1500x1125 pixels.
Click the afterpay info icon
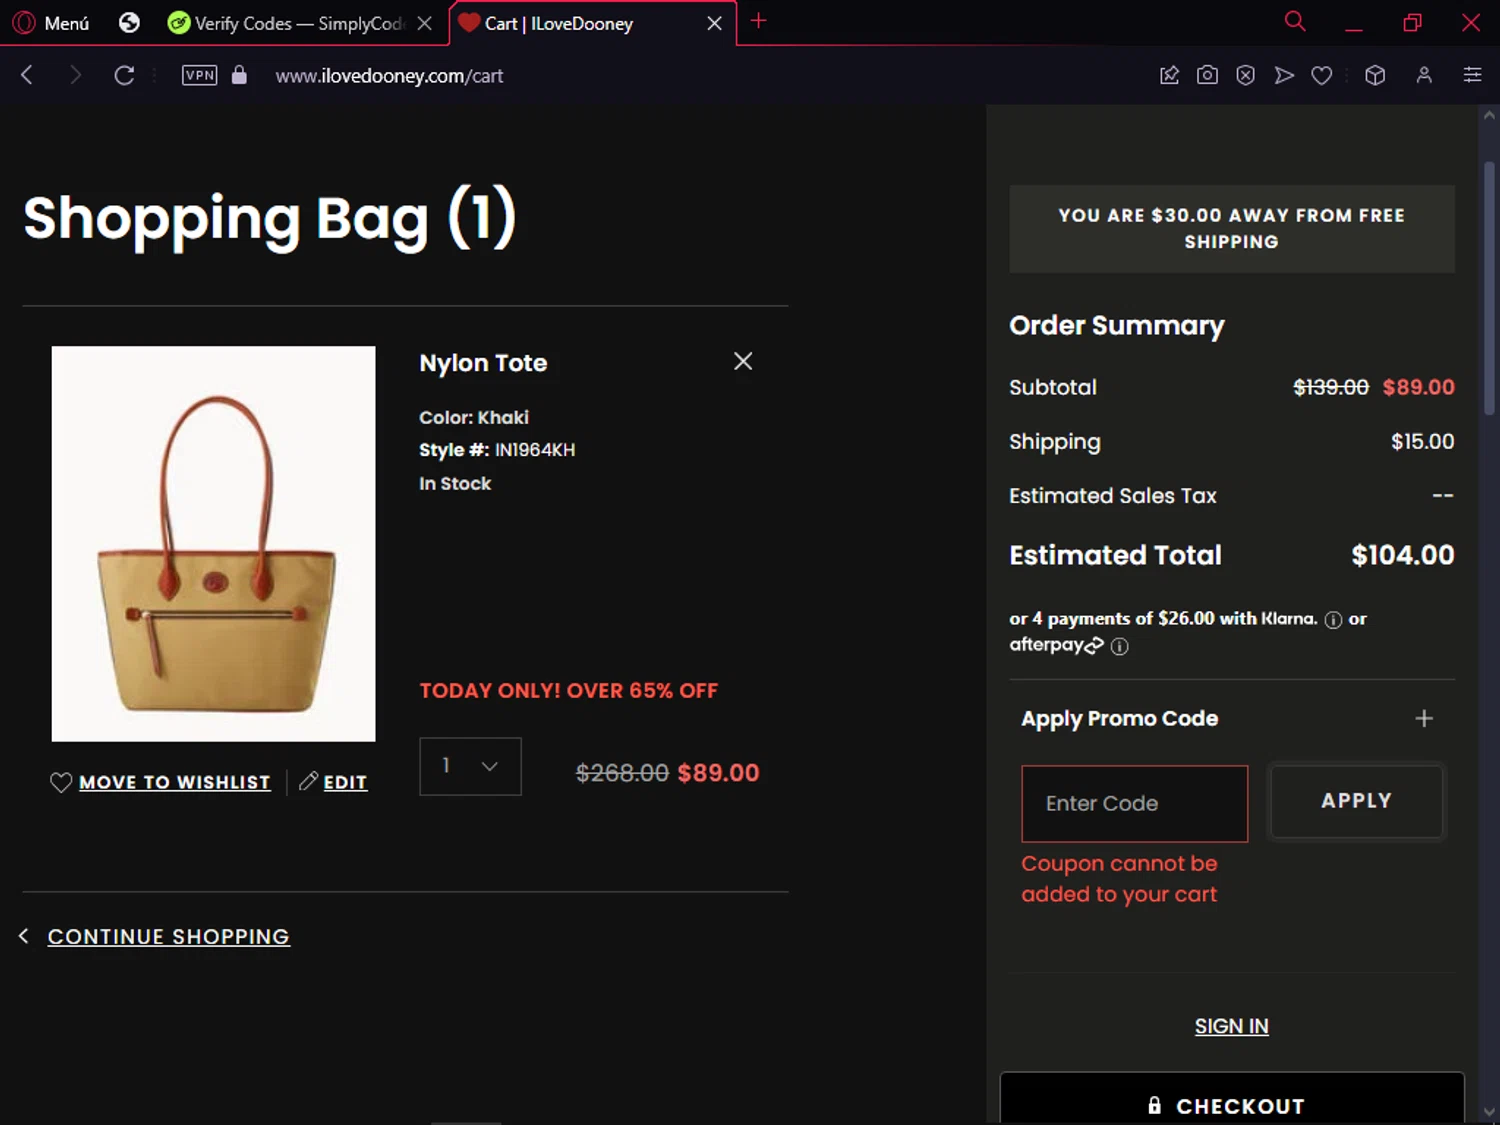(x=1120, y=646)
